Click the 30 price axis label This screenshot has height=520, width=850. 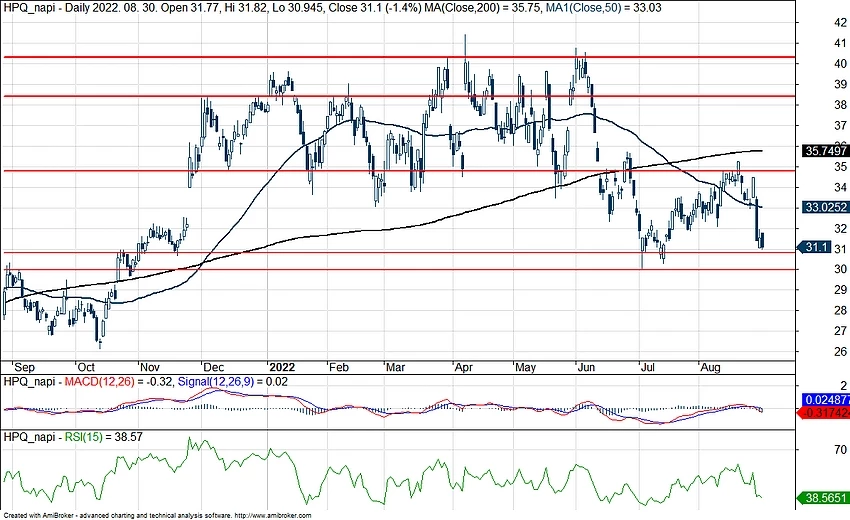pyautogui.click(x=840, y=269)
